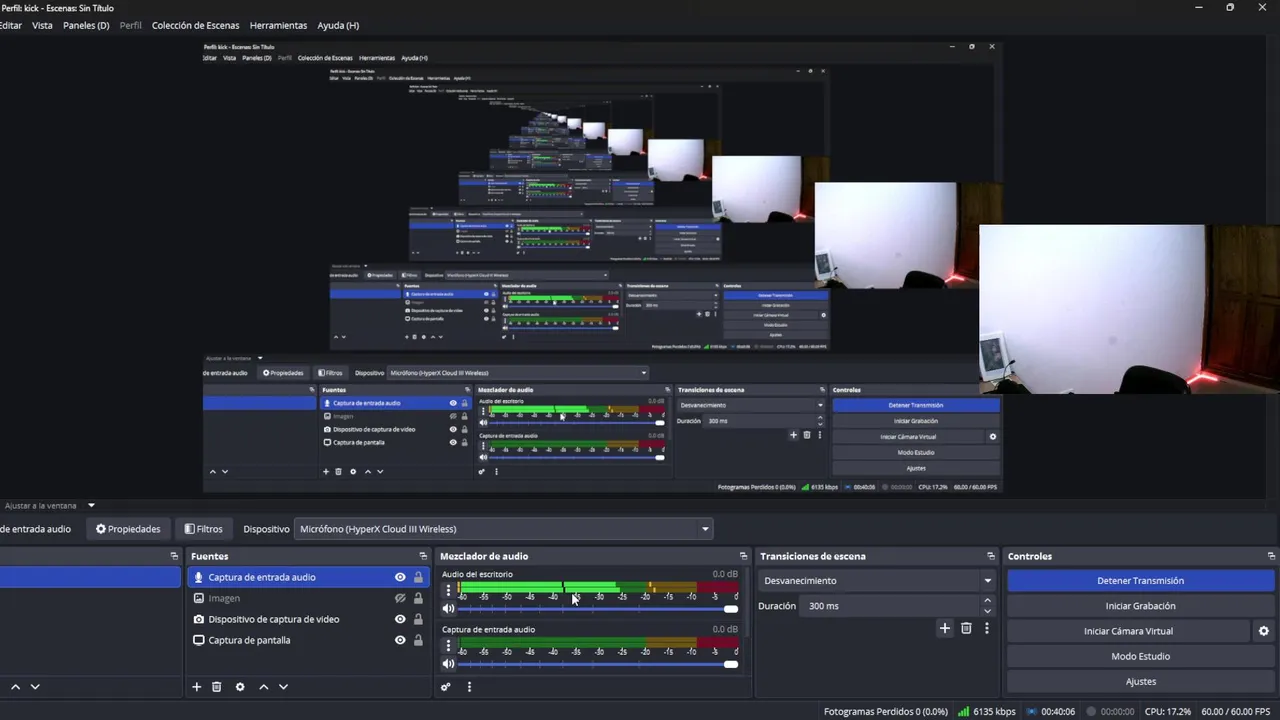1280x720 pixels.
Task: Click the streaming time icon in status bar
Action: (x=1032, y=712)
